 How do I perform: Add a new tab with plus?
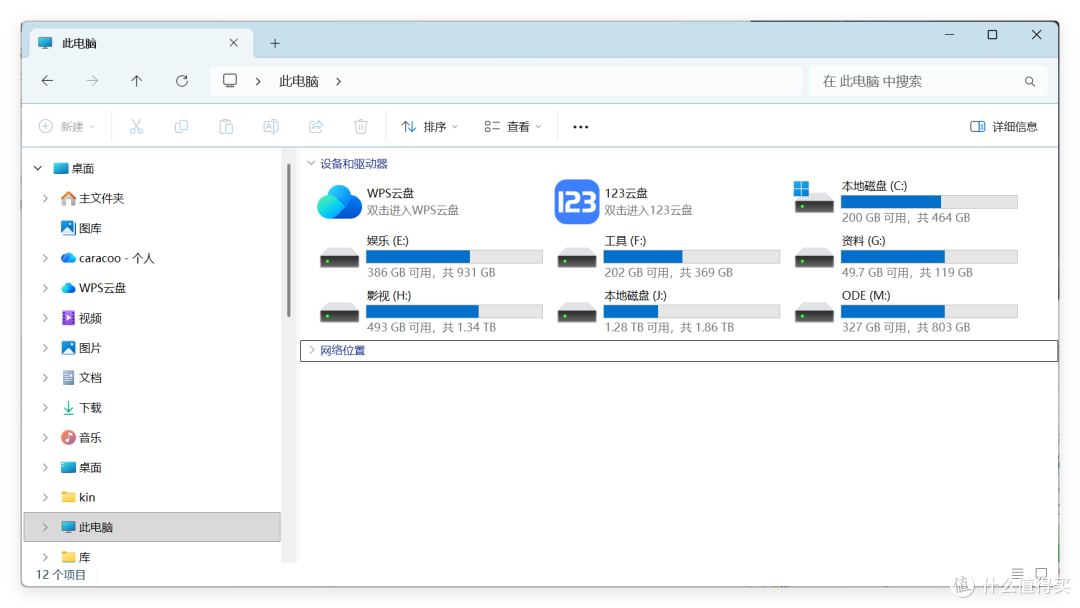tap(275, 43)
